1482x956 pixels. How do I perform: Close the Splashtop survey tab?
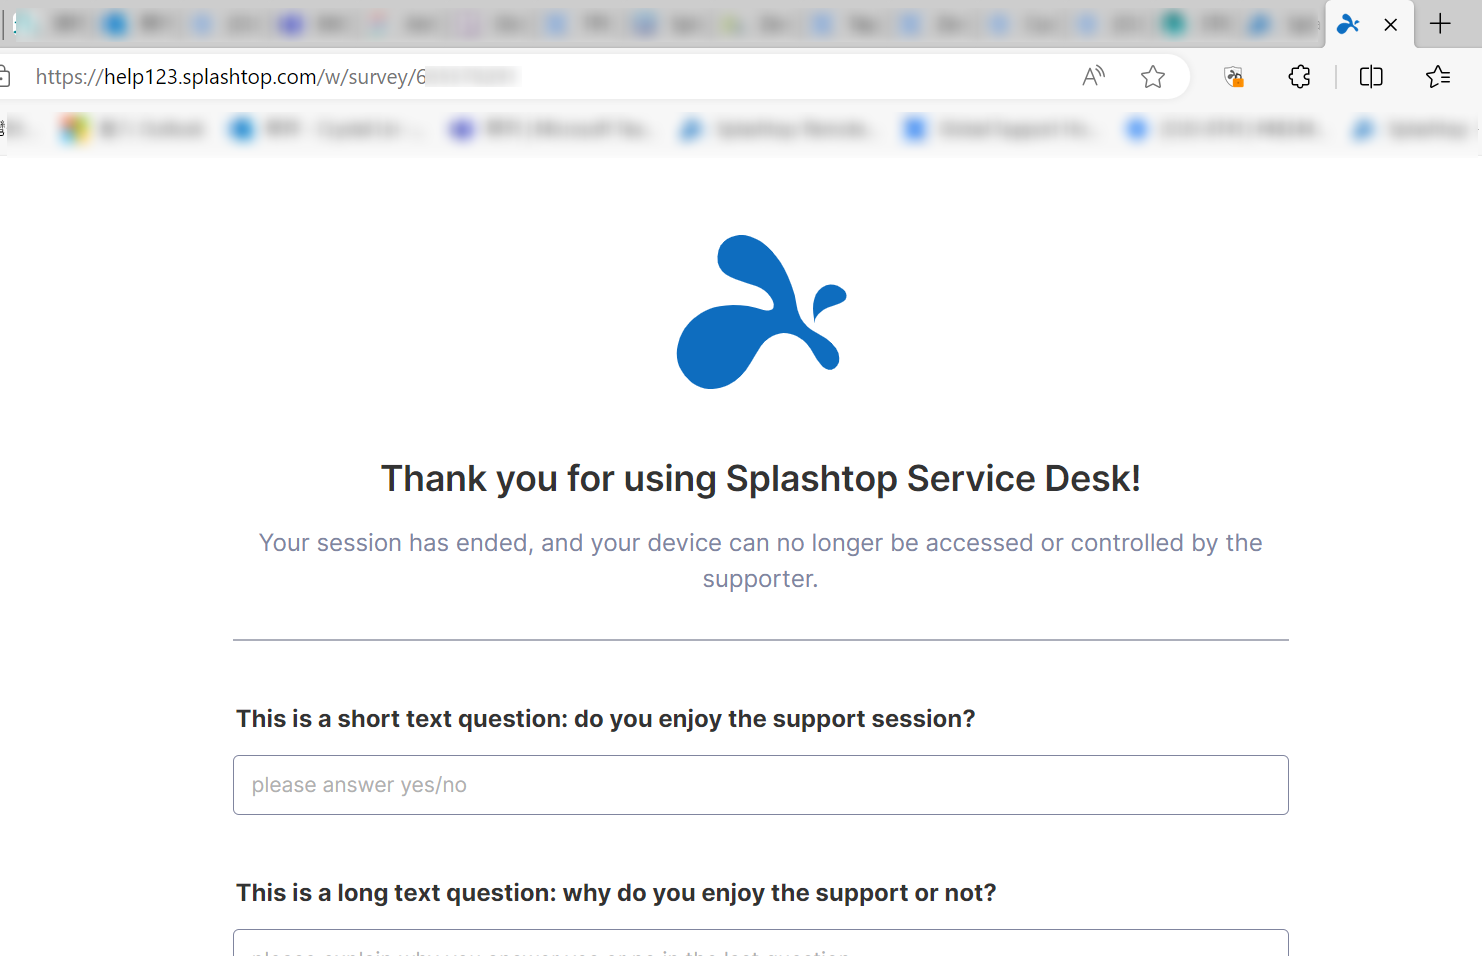click(x=1391, y=23)
